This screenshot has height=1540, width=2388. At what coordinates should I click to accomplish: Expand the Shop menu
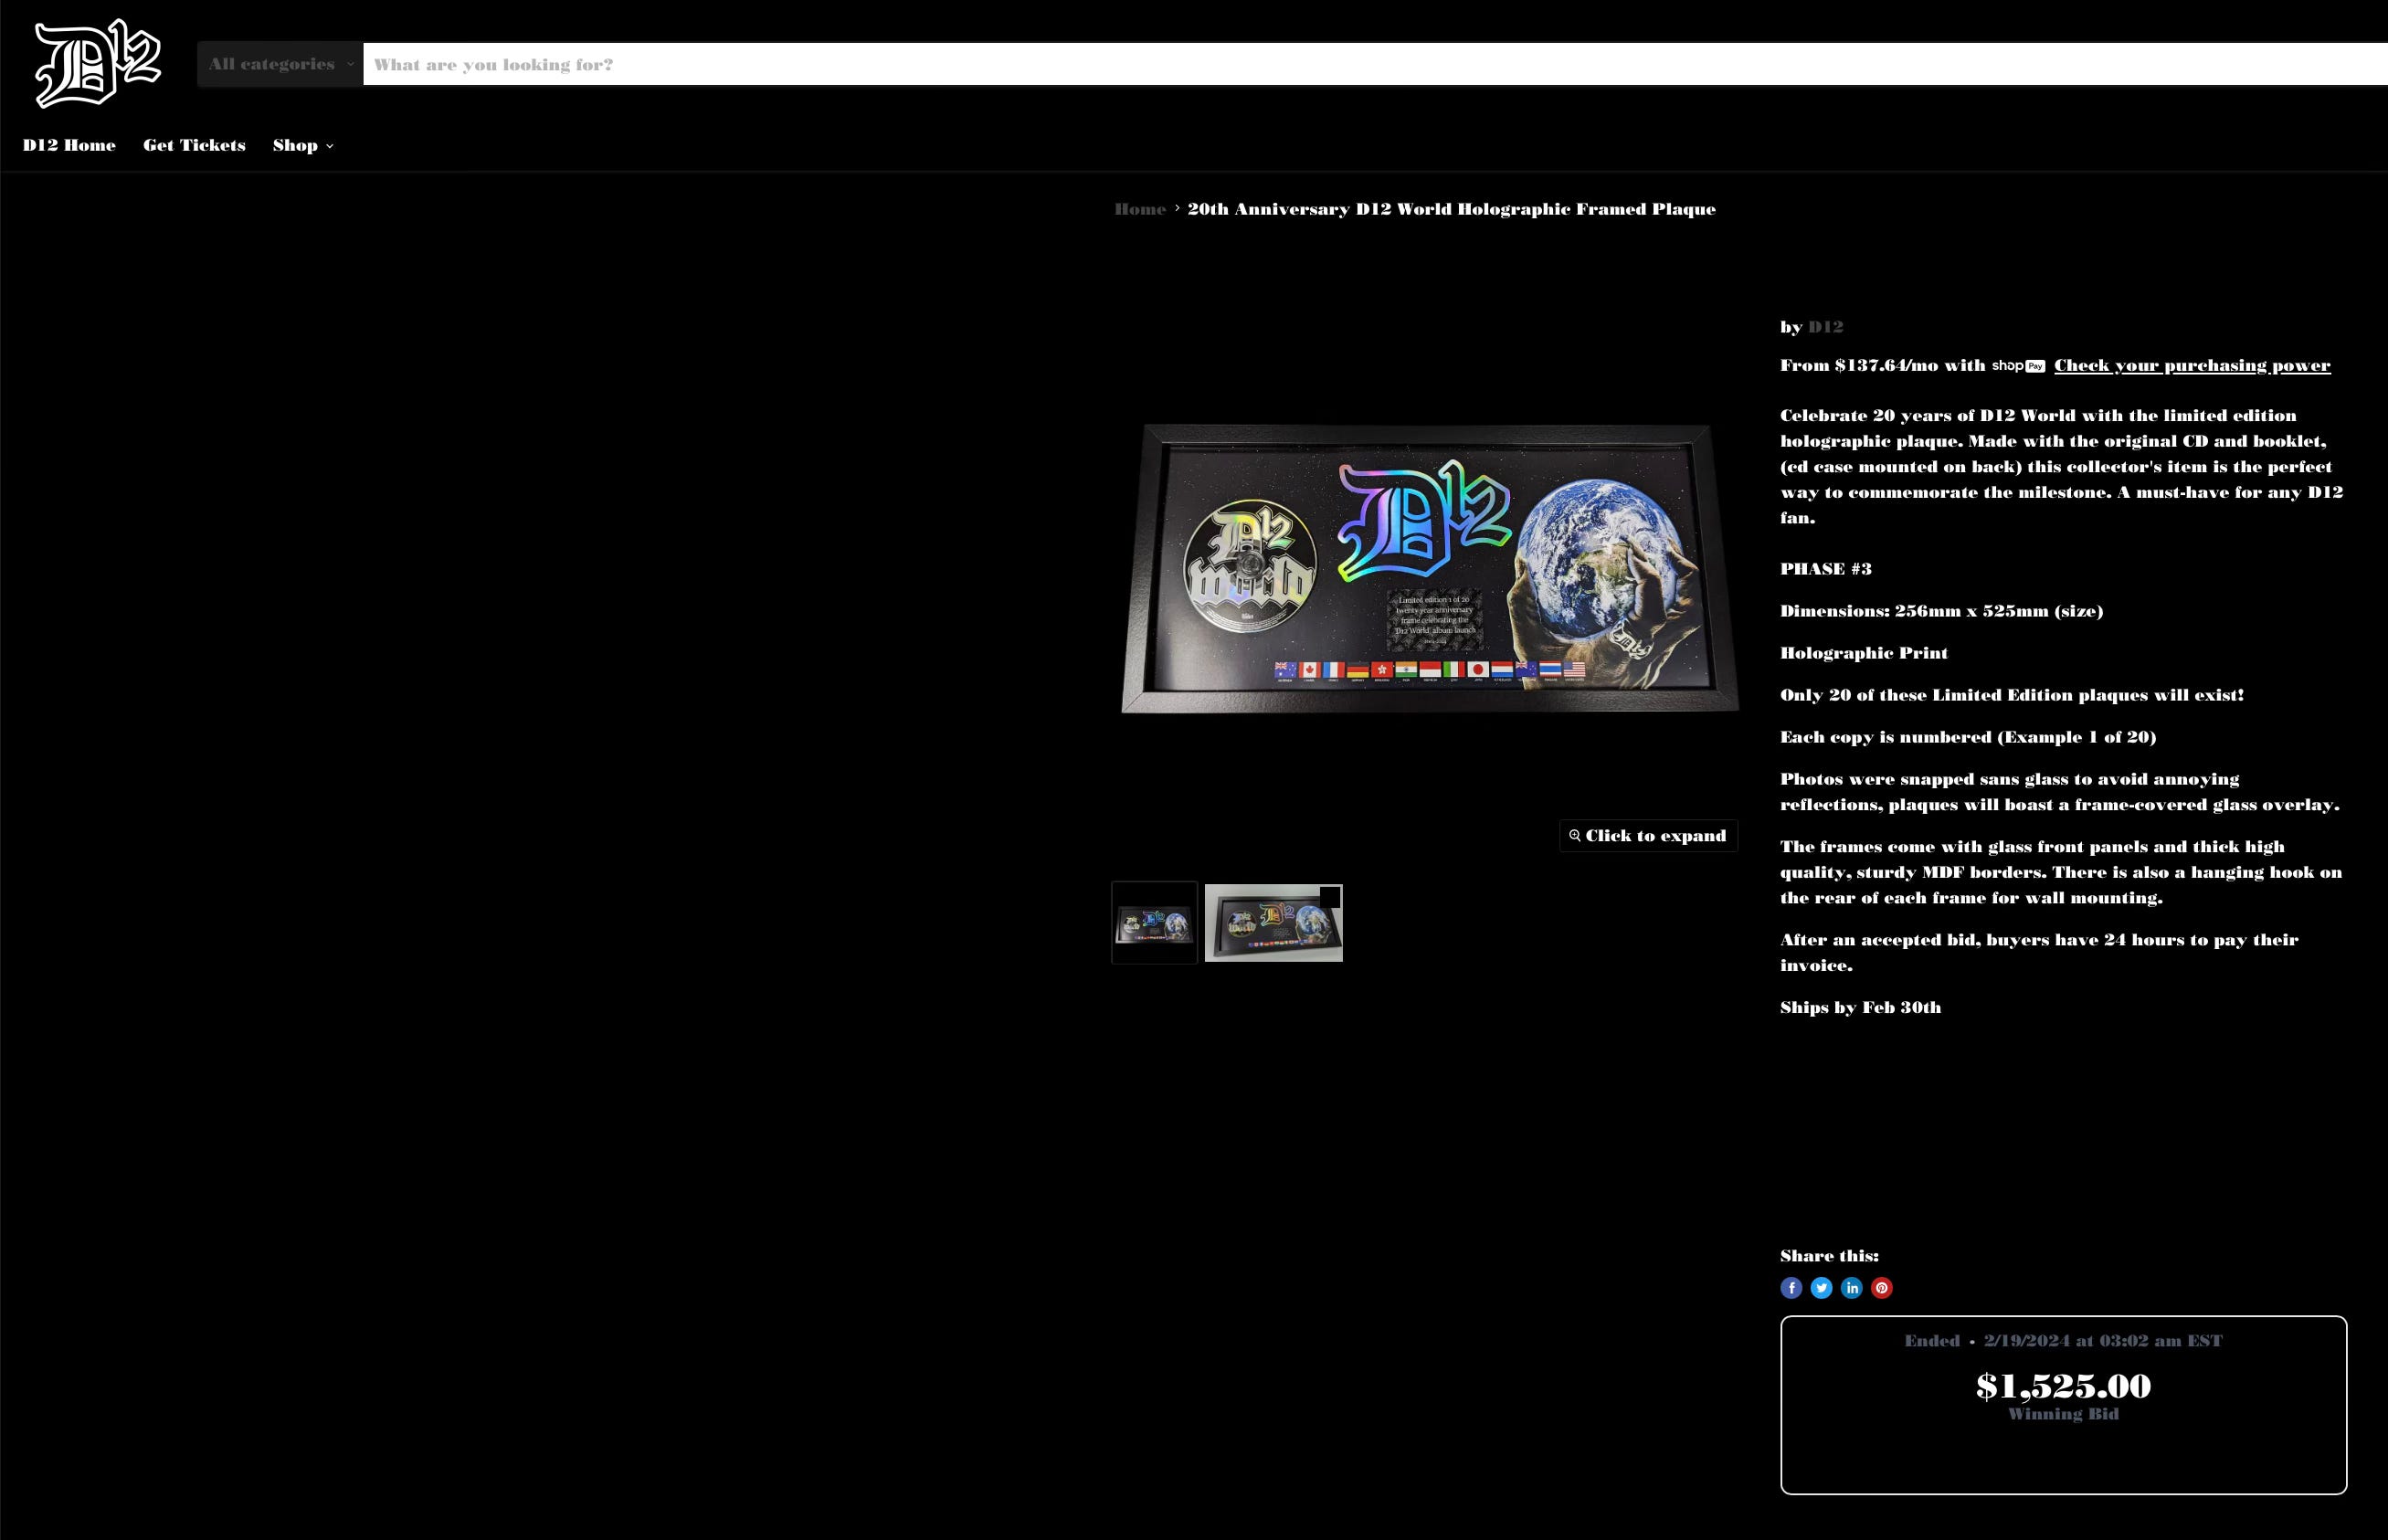click(303, 145)
